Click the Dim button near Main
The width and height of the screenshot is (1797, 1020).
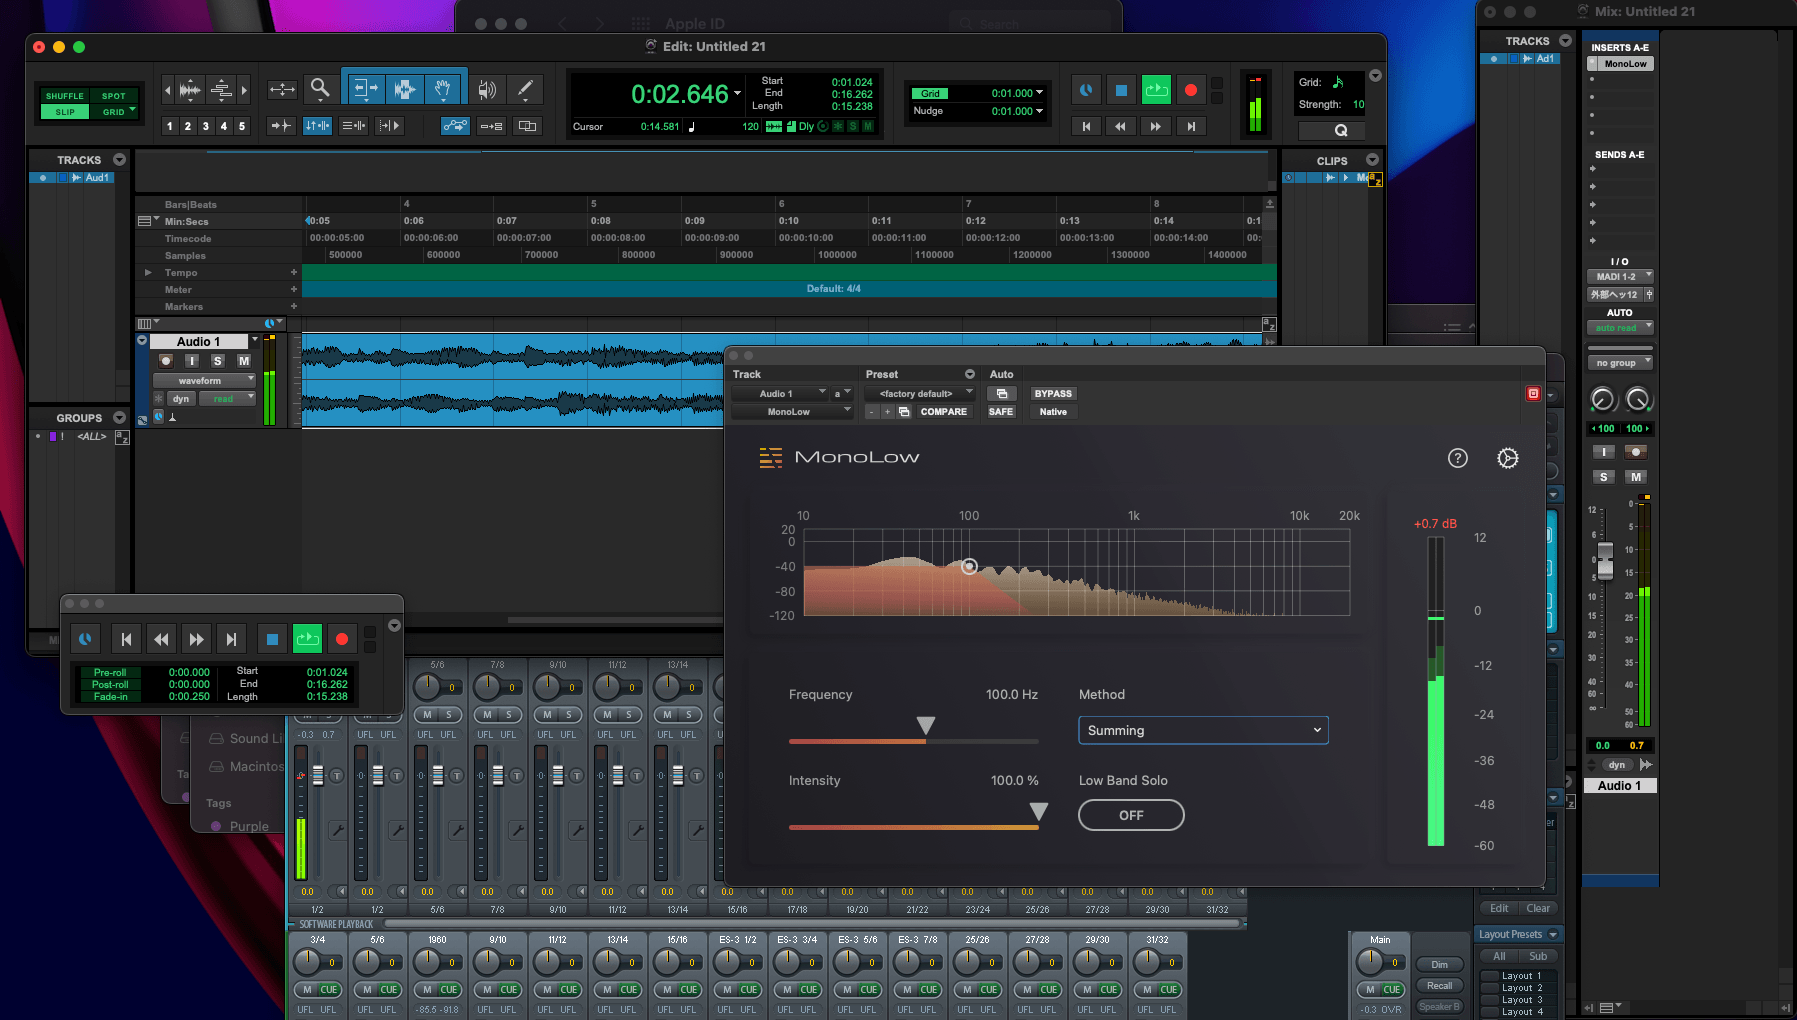pyautogui.click(x=1439, y=965)
